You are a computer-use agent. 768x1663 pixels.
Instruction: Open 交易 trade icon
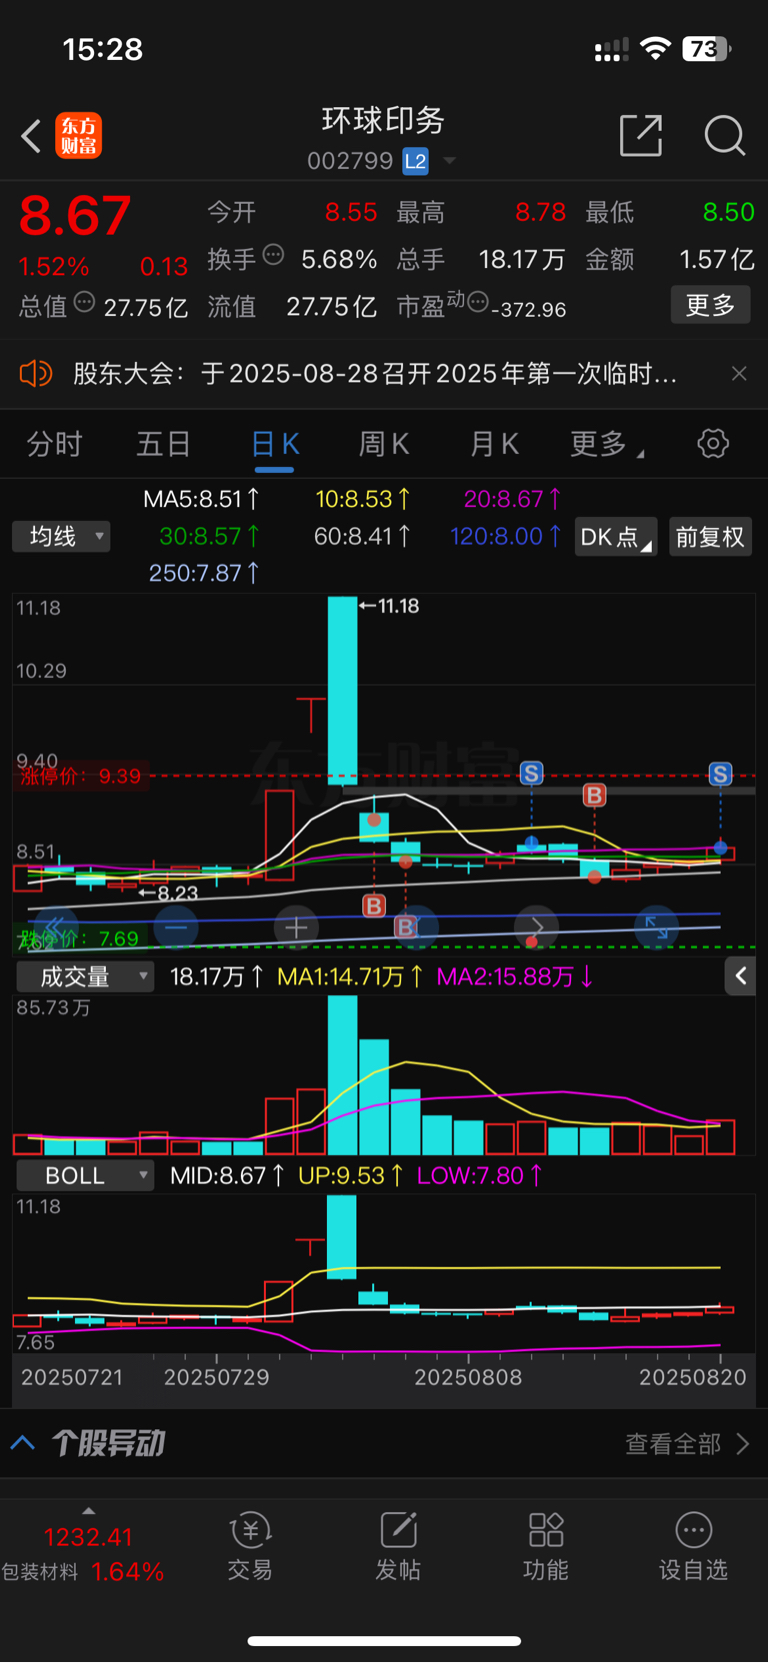(x=250, y=1546)
